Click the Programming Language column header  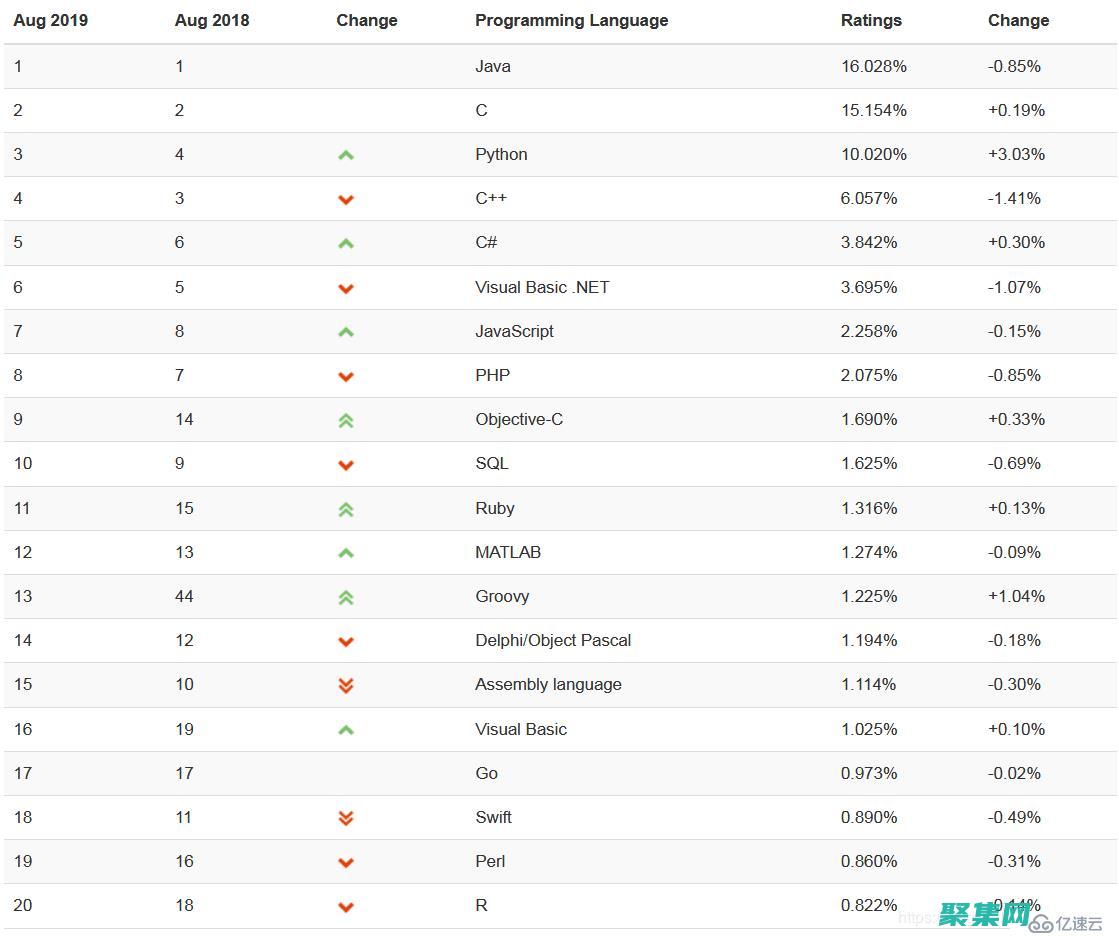click(x=571, y=20)
